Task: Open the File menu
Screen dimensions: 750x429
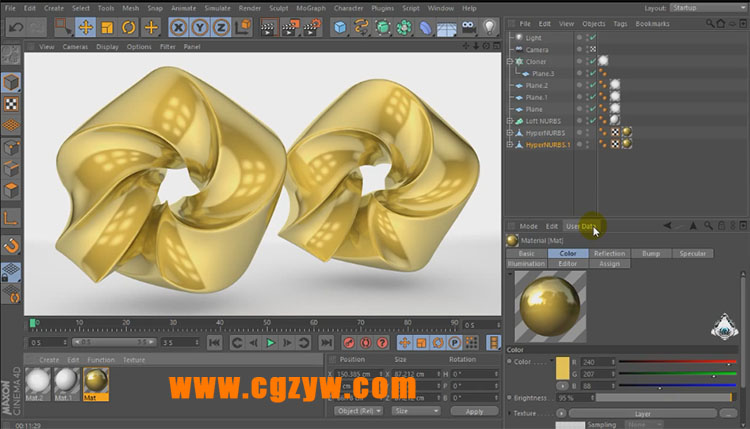Action: point(10,8)
